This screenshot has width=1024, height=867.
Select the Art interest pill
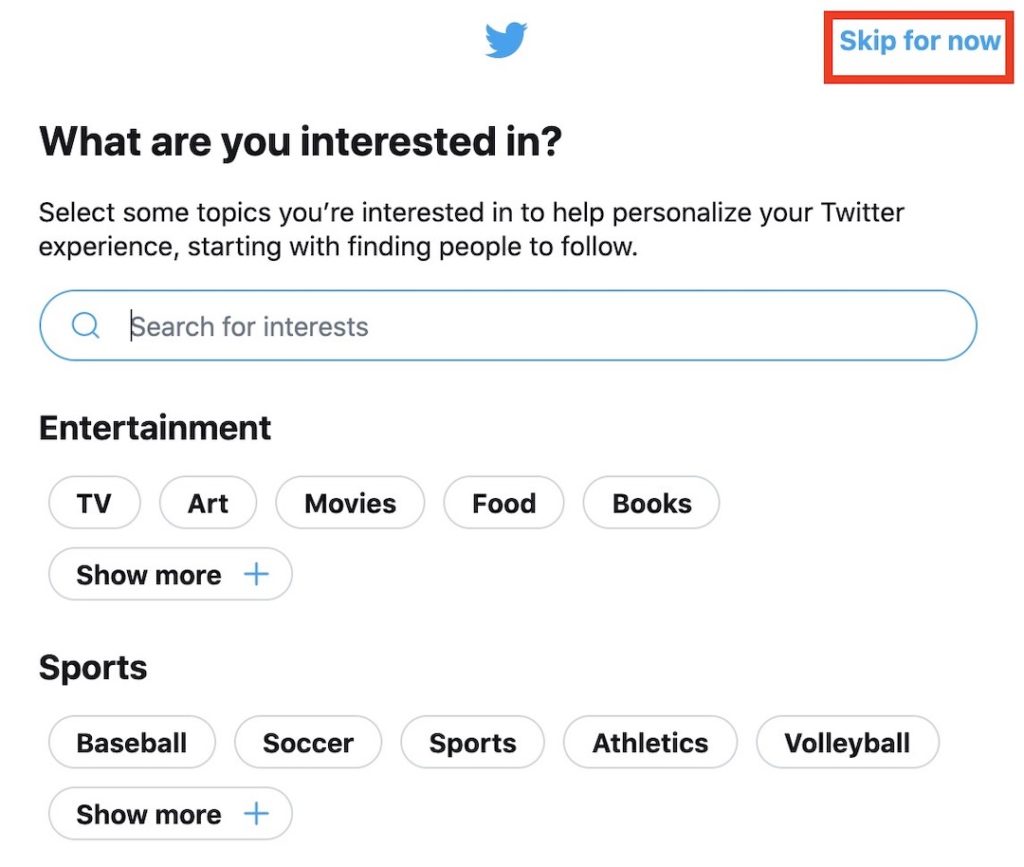(208, 503)
